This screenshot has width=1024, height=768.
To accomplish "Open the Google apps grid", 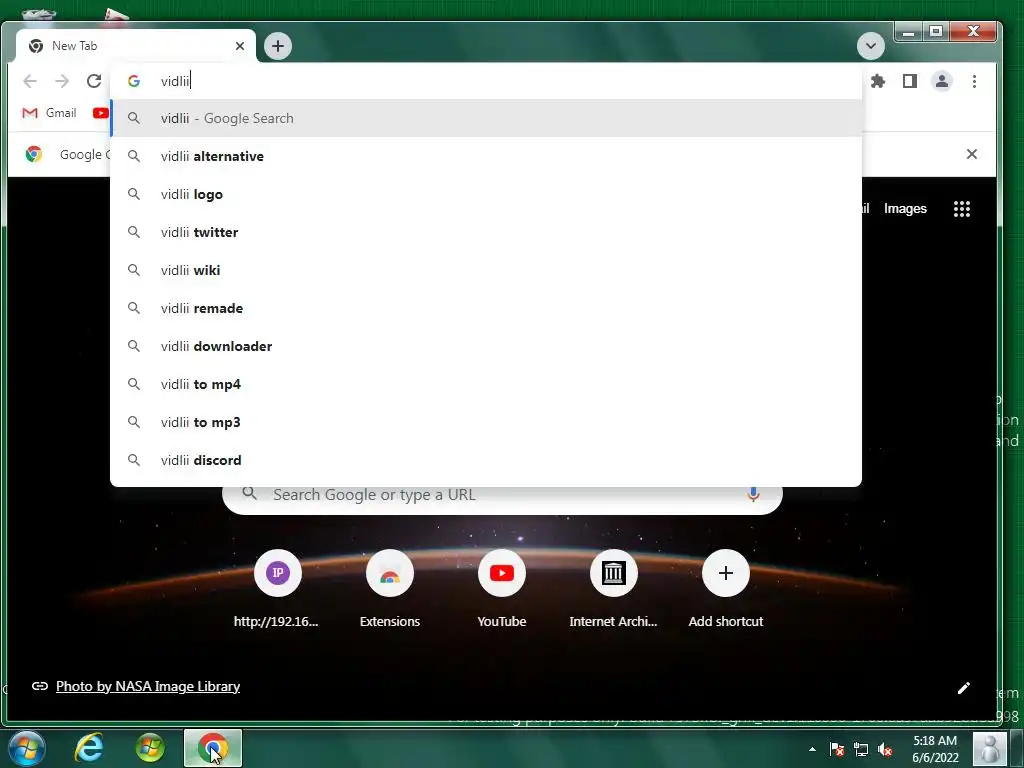I will 961,209.
